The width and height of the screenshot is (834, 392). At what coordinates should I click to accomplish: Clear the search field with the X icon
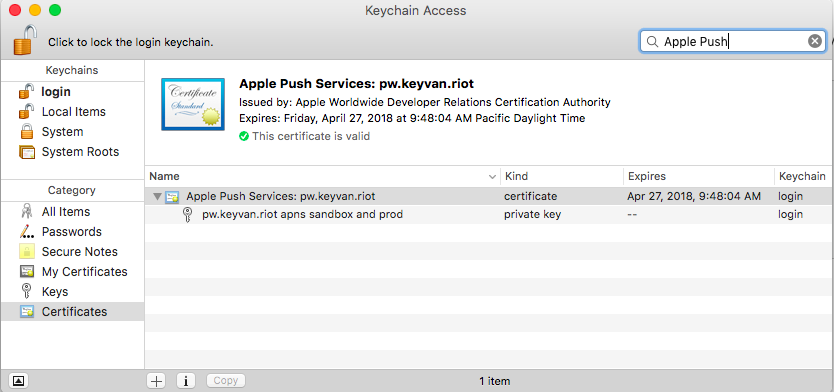click(x=814, y=41)
